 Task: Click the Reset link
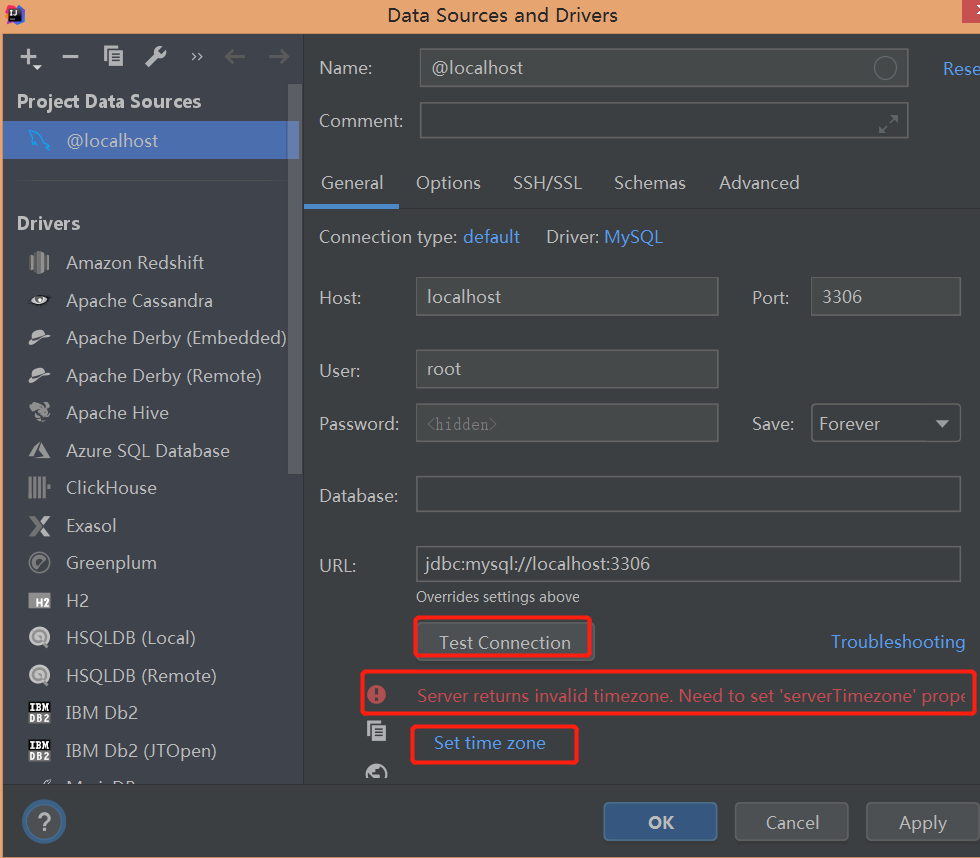tap(961, 69)
